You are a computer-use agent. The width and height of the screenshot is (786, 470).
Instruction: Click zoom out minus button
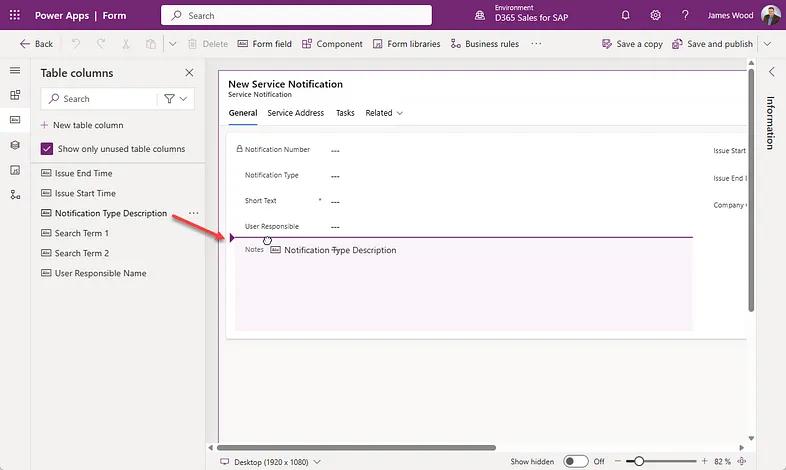(618, 461)
